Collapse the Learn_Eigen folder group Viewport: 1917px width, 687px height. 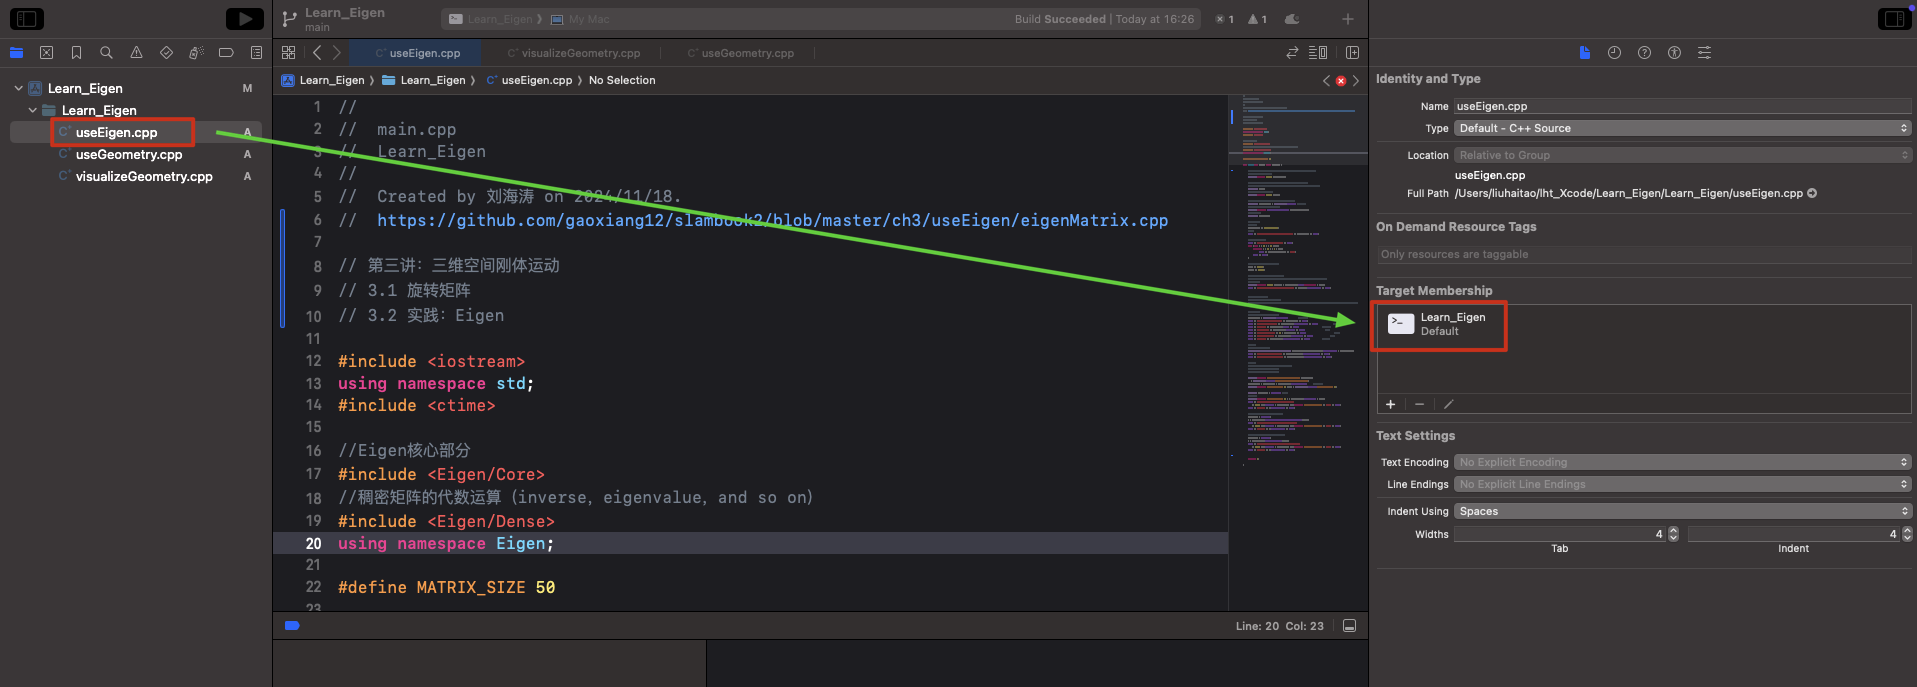tap(33, 110)
